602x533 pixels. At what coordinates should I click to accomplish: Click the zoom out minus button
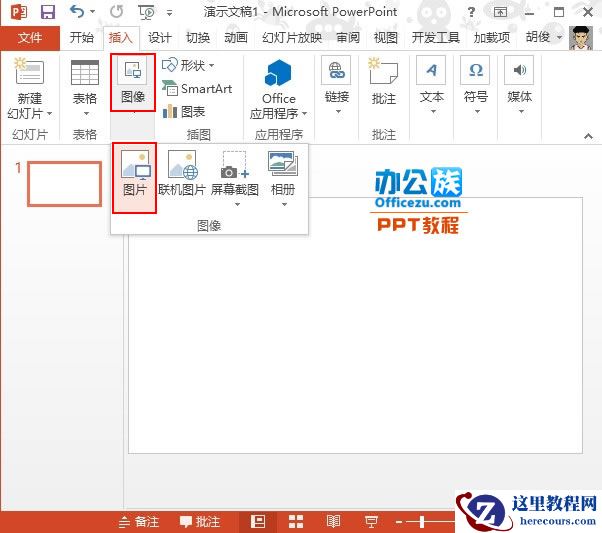(x=399, y=522)
